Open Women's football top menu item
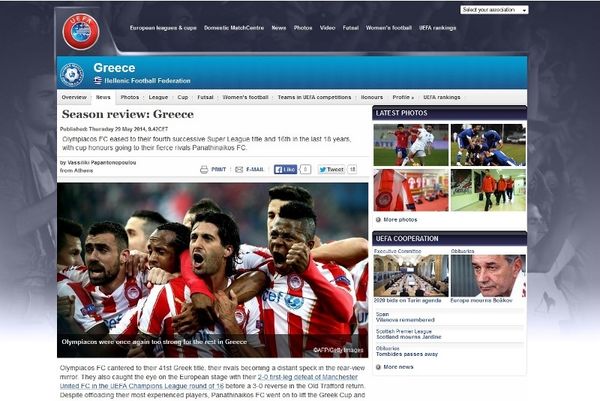This screenshot has height=401, width=600. [388, 28]
